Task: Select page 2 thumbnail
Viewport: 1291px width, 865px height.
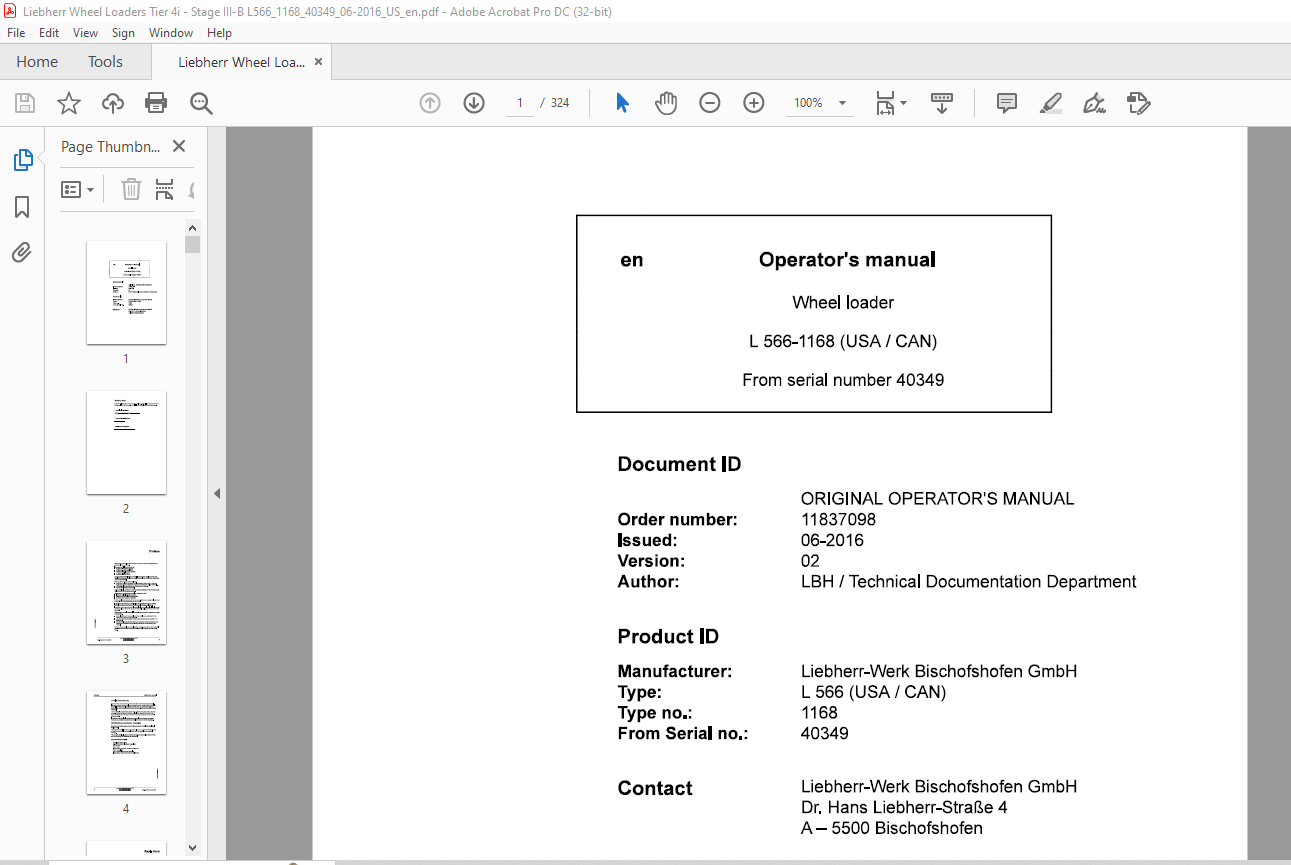Action: coord(126,442)
